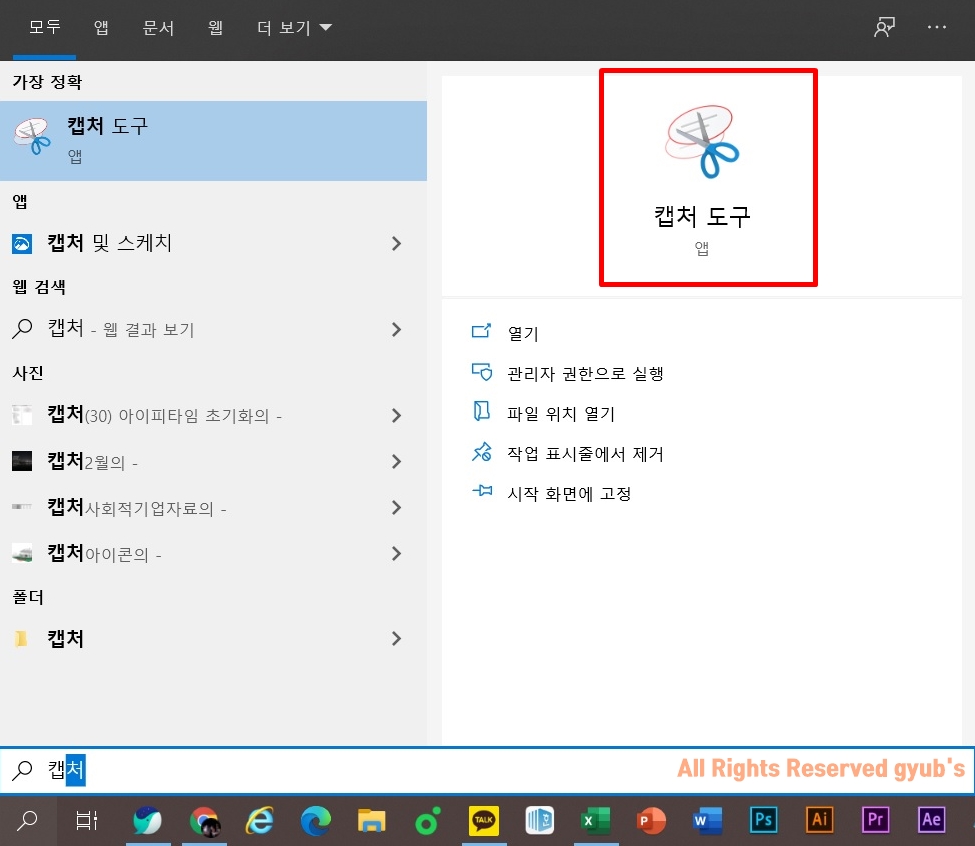The image size is (975, 846).
Task: Expand the 캡처(30) 아이피타임 초기화의 result arrow
Action: (396, 415)
